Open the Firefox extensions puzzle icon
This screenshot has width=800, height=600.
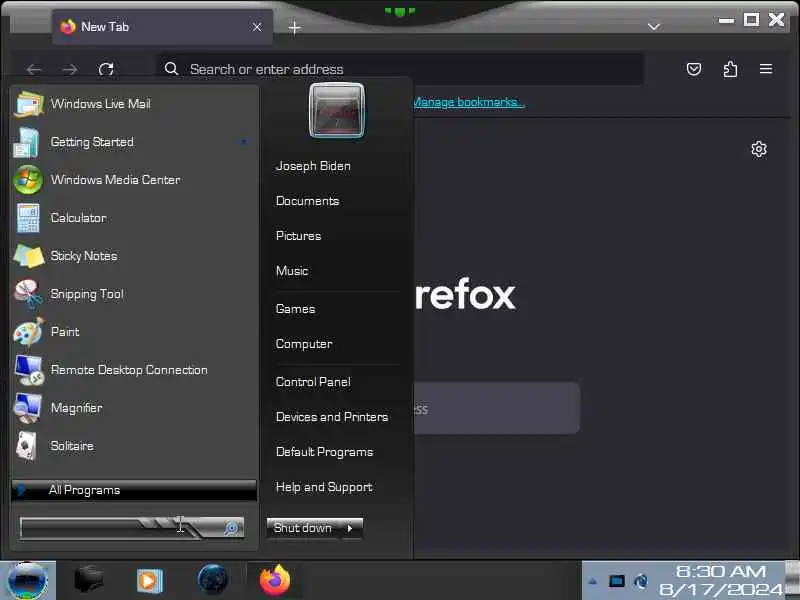(x=730, y=69)
